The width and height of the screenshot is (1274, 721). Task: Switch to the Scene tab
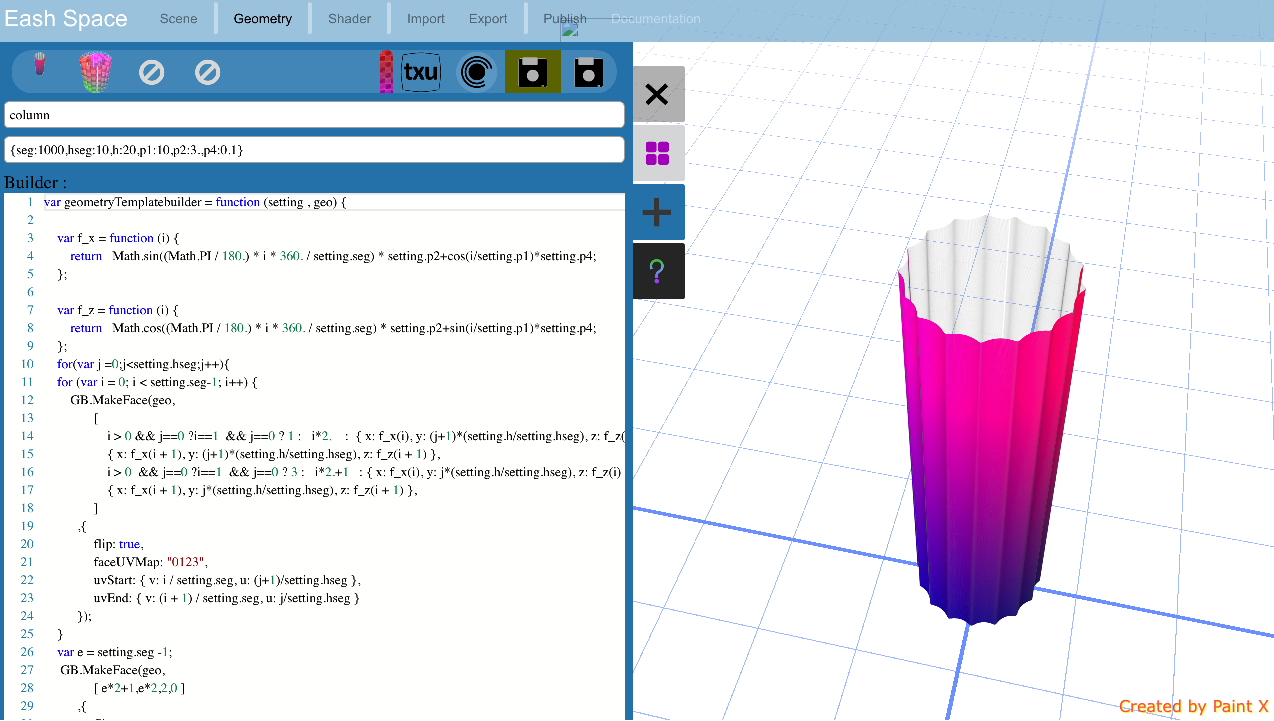179,19
